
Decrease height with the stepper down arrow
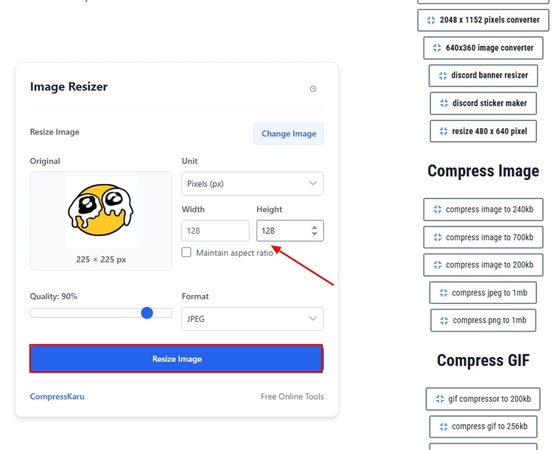click(314, 234)
